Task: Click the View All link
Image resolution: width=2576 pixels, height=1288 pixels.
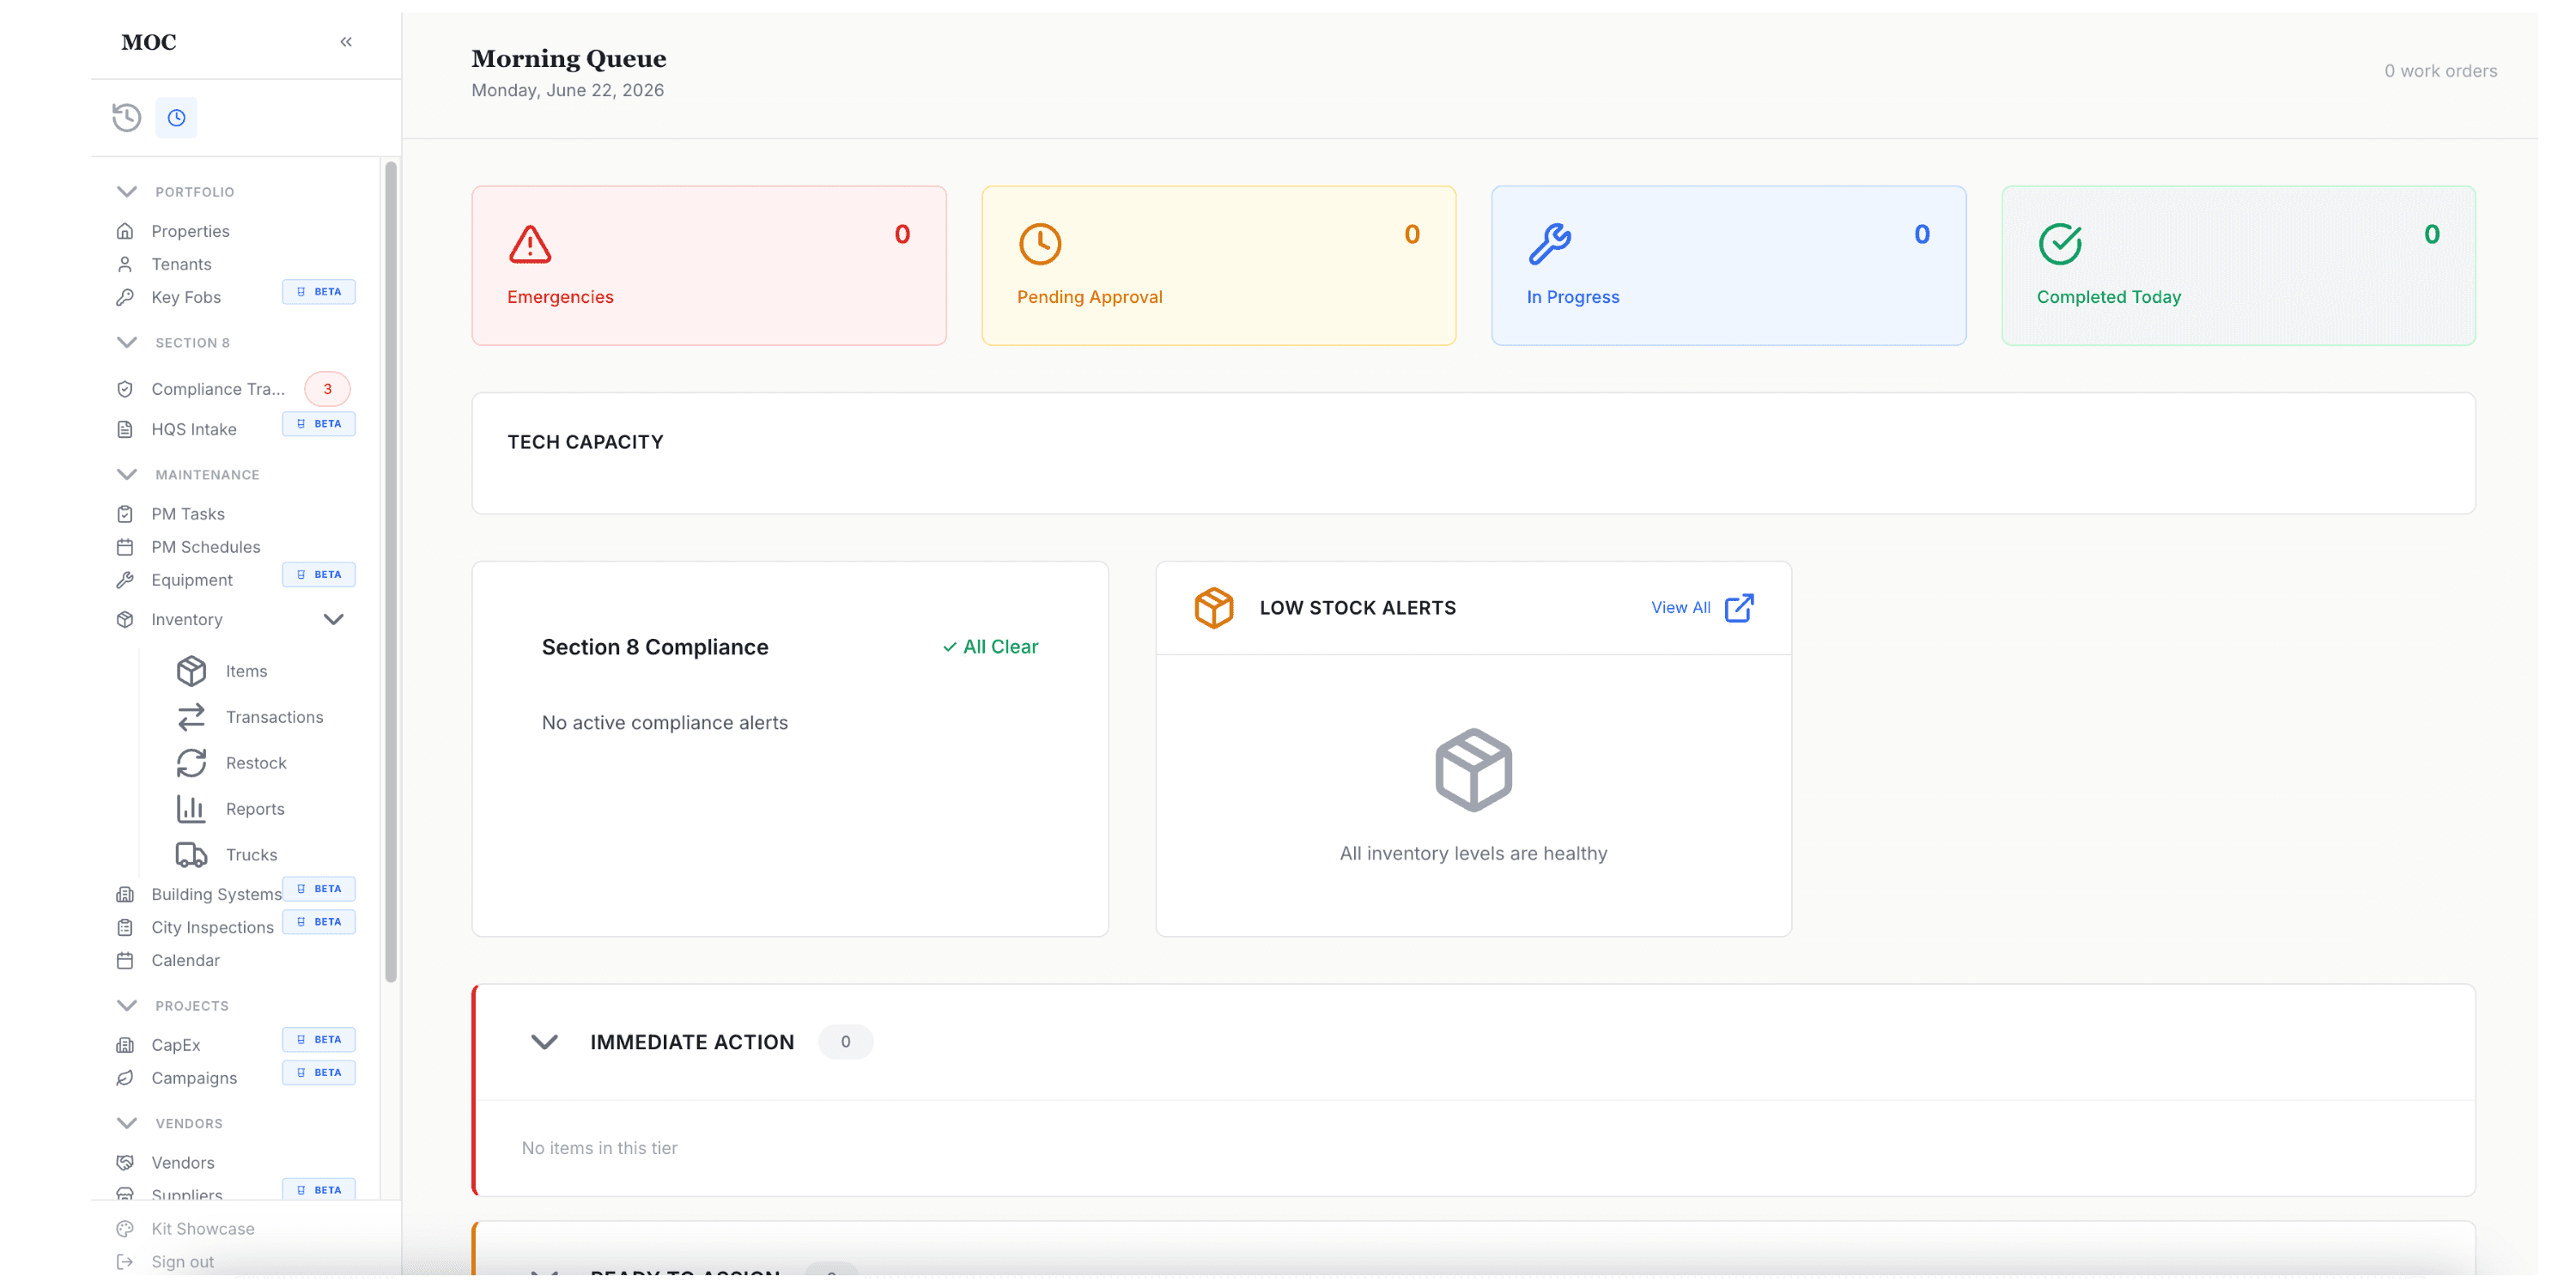Action: point(1680,608)
